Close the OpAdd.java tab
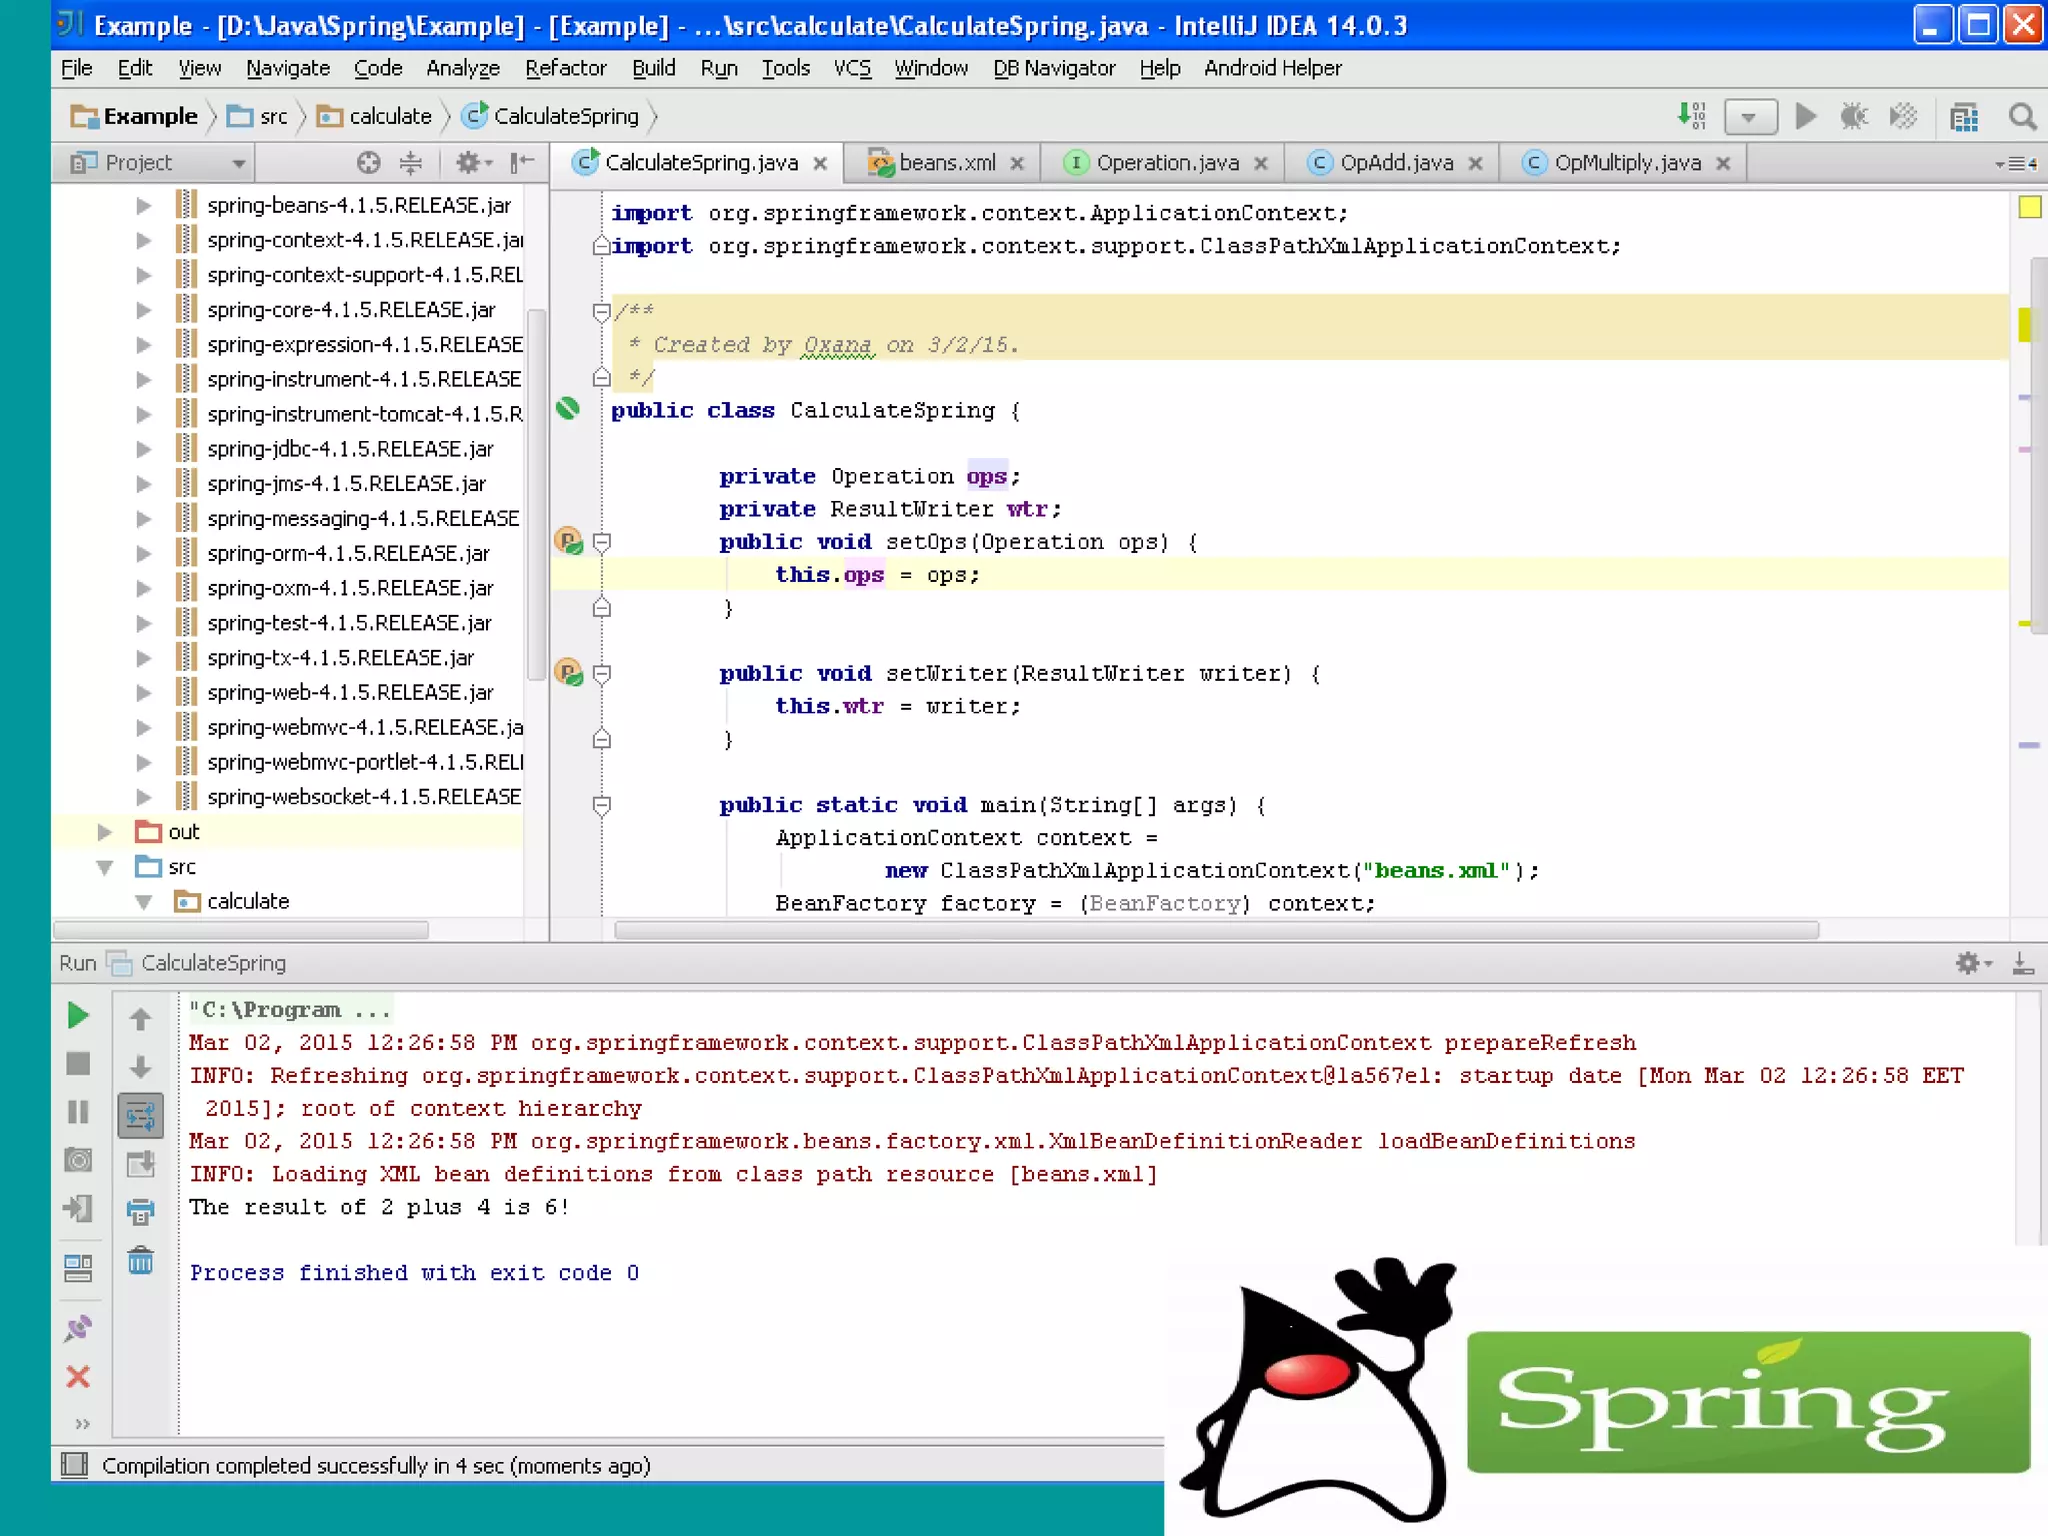2048x1536 pixels. tap(1475, 164)
